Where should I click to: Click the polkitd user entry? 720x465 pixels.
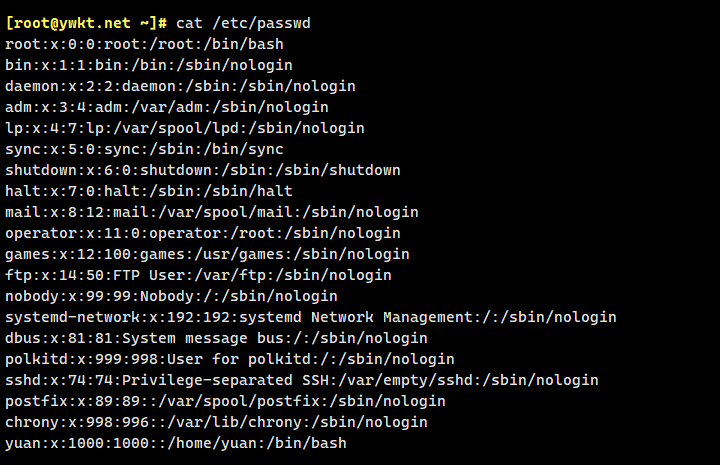click(x=230, y=359)
